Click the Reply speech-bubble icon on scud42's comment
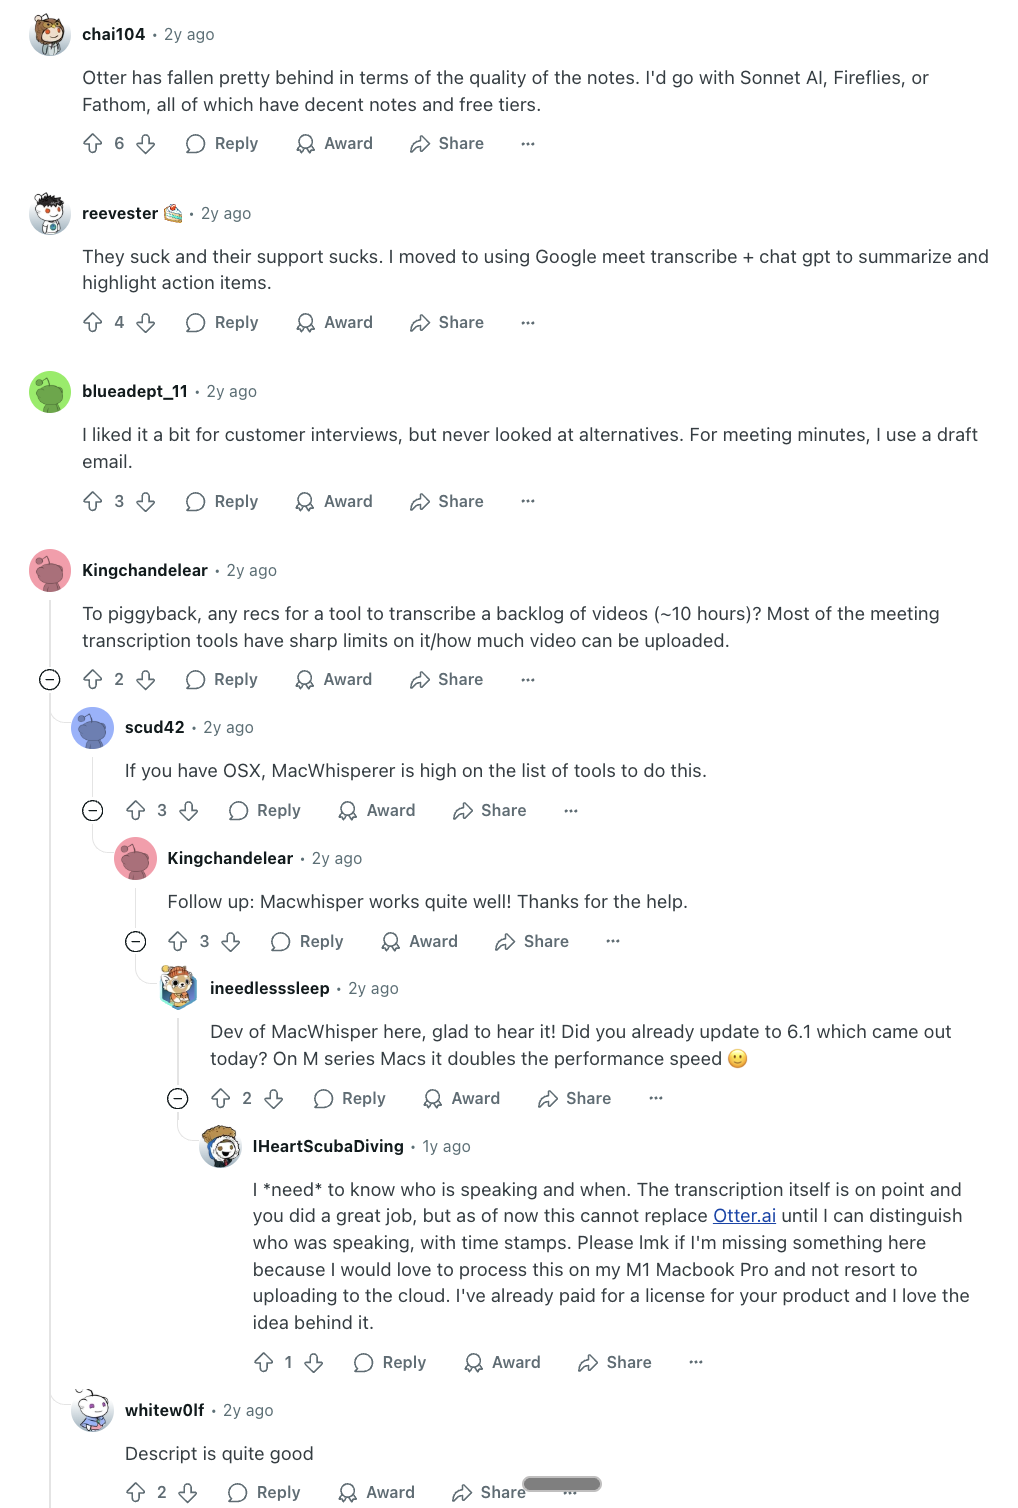Viewport: 1018px width, 1508px height. click(x=239, y=810)
